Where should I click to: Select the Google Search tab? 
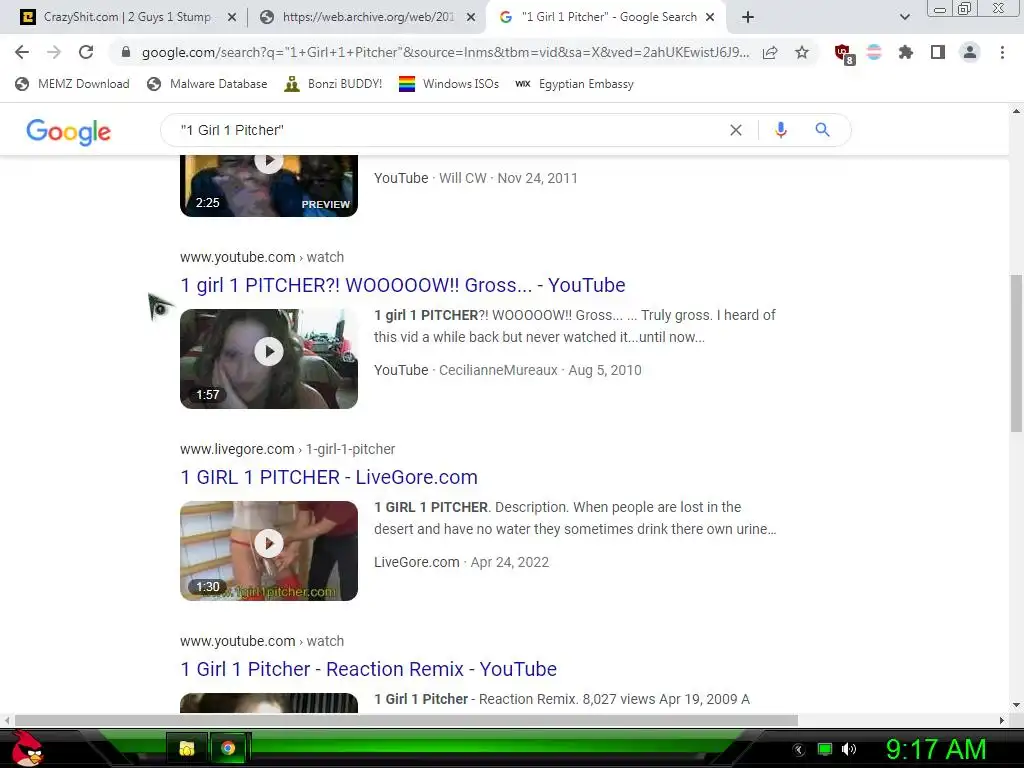(x=607, y=17)
